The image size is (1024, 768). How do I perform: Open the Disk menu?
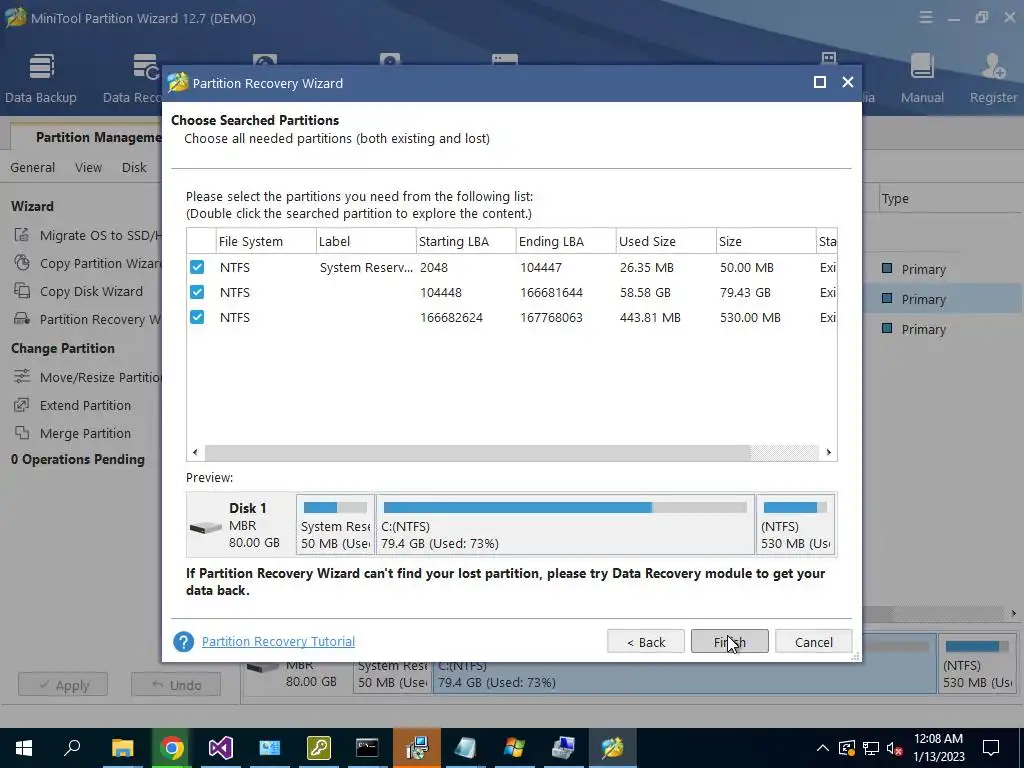[x=134, y=167]
